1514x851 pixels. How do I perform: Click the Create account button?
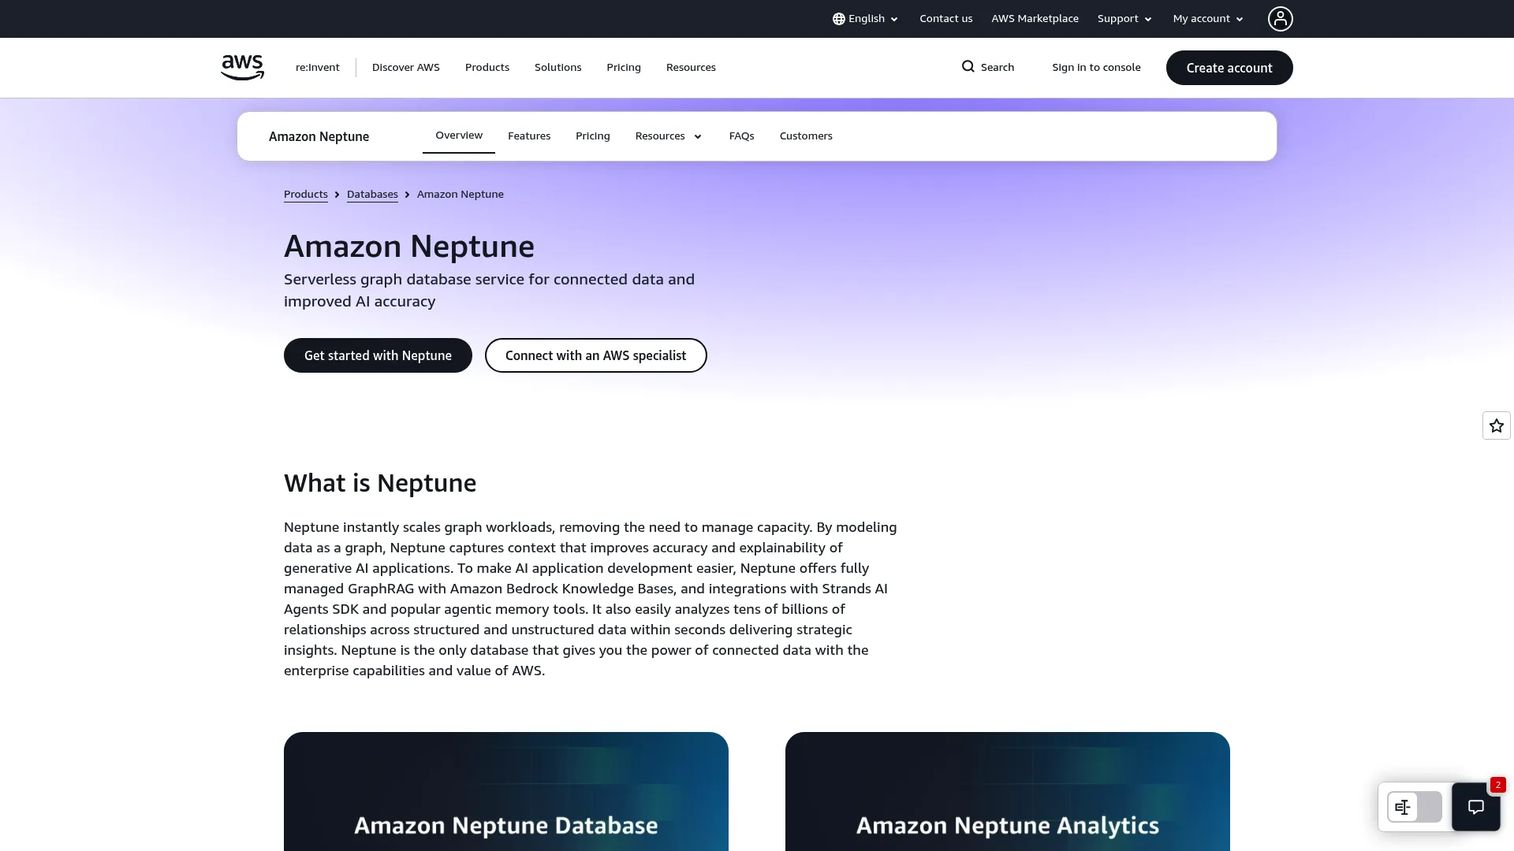point(1229,68)
